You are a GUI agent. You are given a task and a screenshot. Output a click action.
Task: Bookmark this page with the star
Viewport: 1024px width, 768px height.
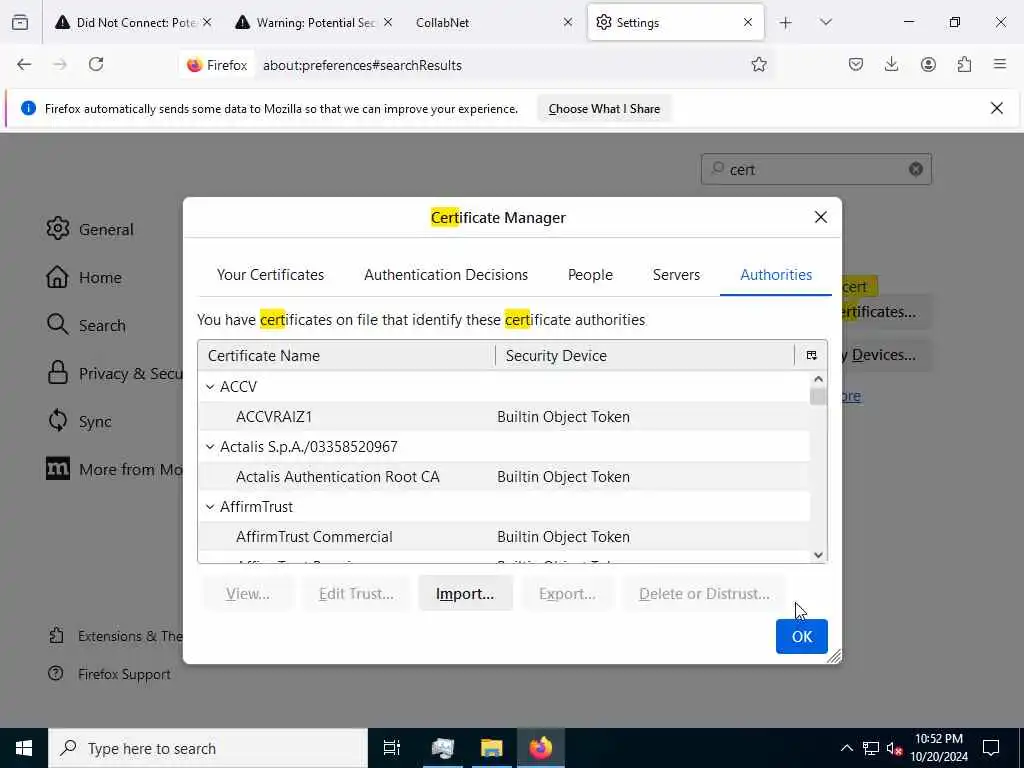point(758,65)
